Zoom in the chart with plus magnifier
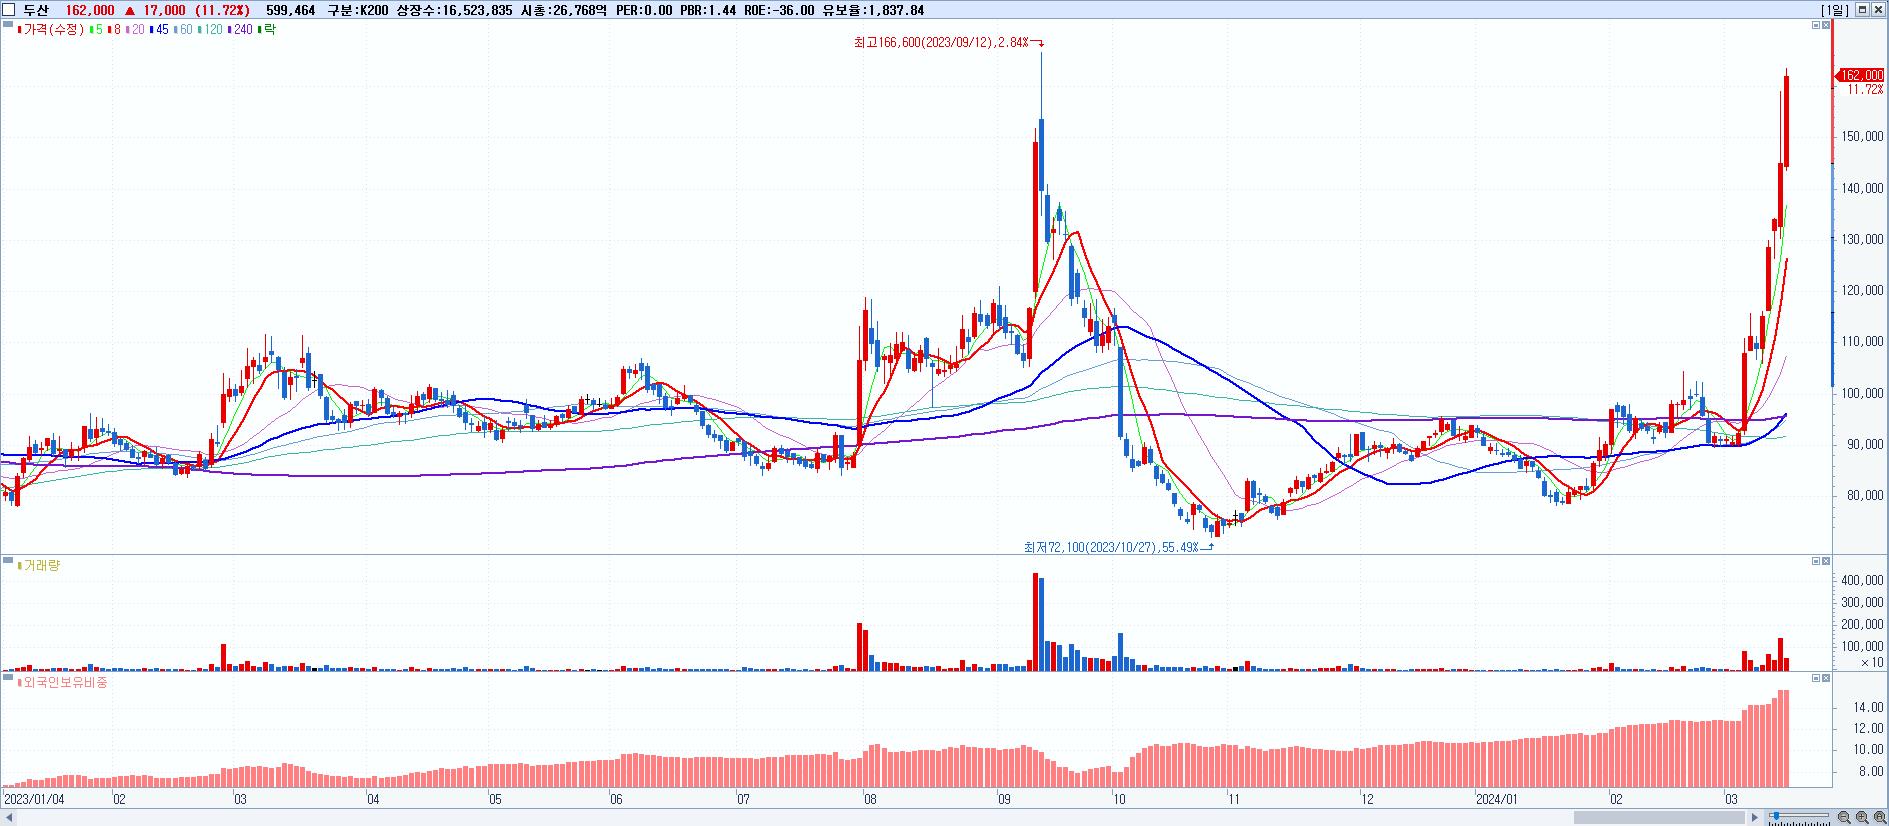 [x=1860, y=817]
